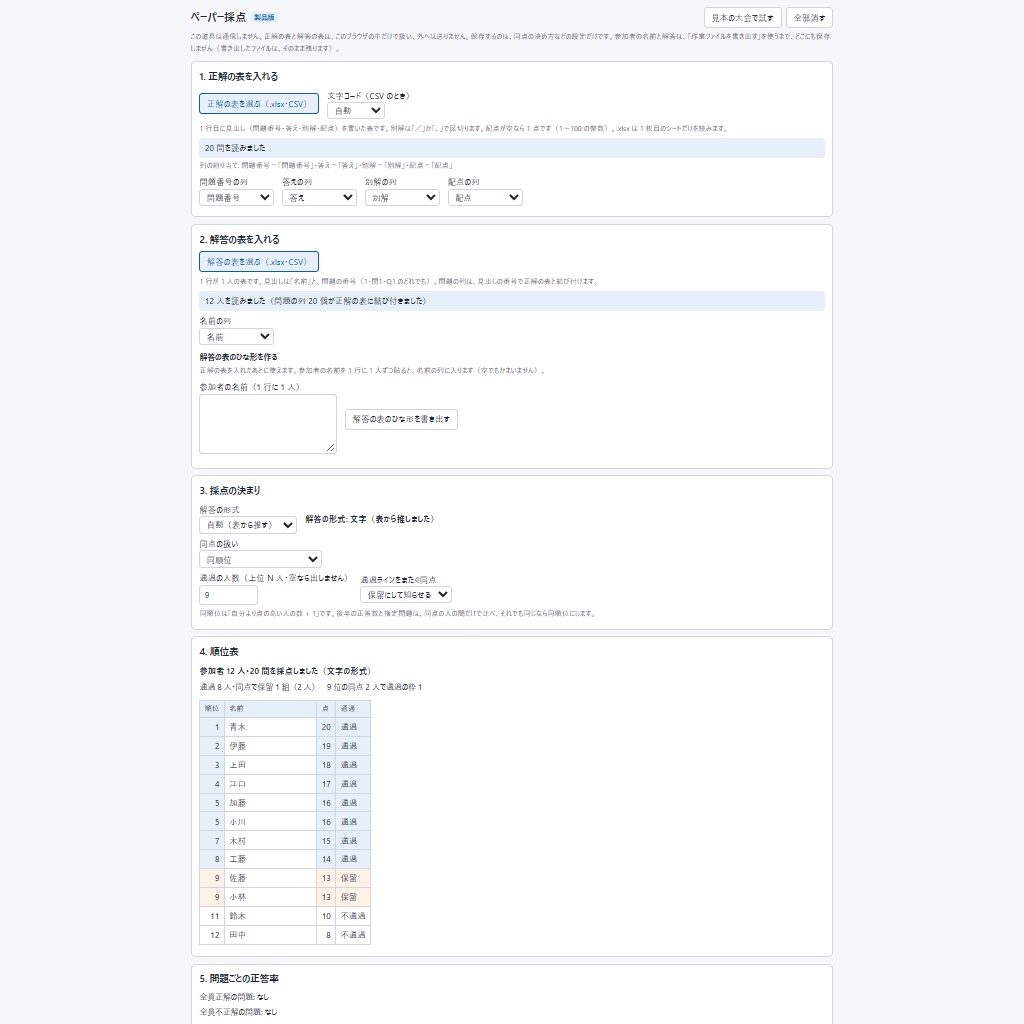Click the name 小川 in the ranking table
This screenshot has width=1024, height=1024.
pos(238,822)
